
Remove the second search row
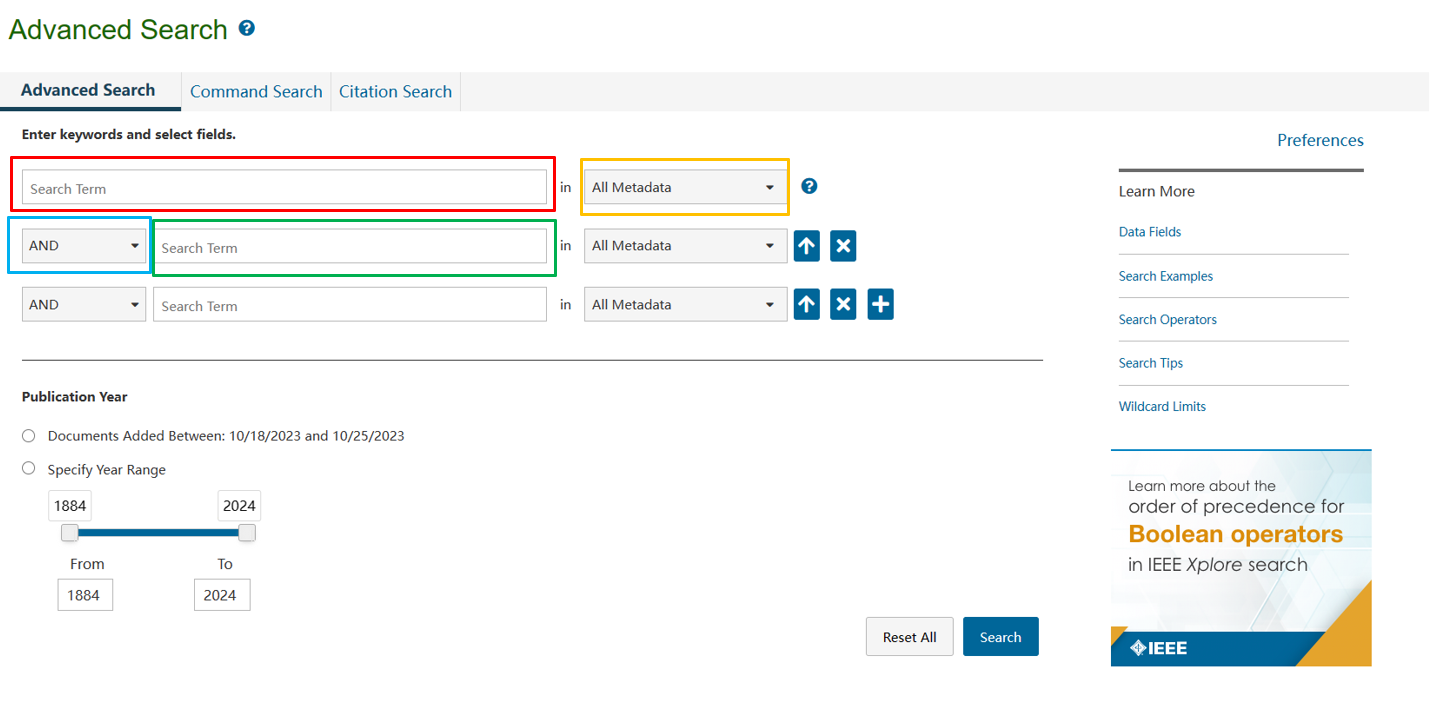coord(843,246)
